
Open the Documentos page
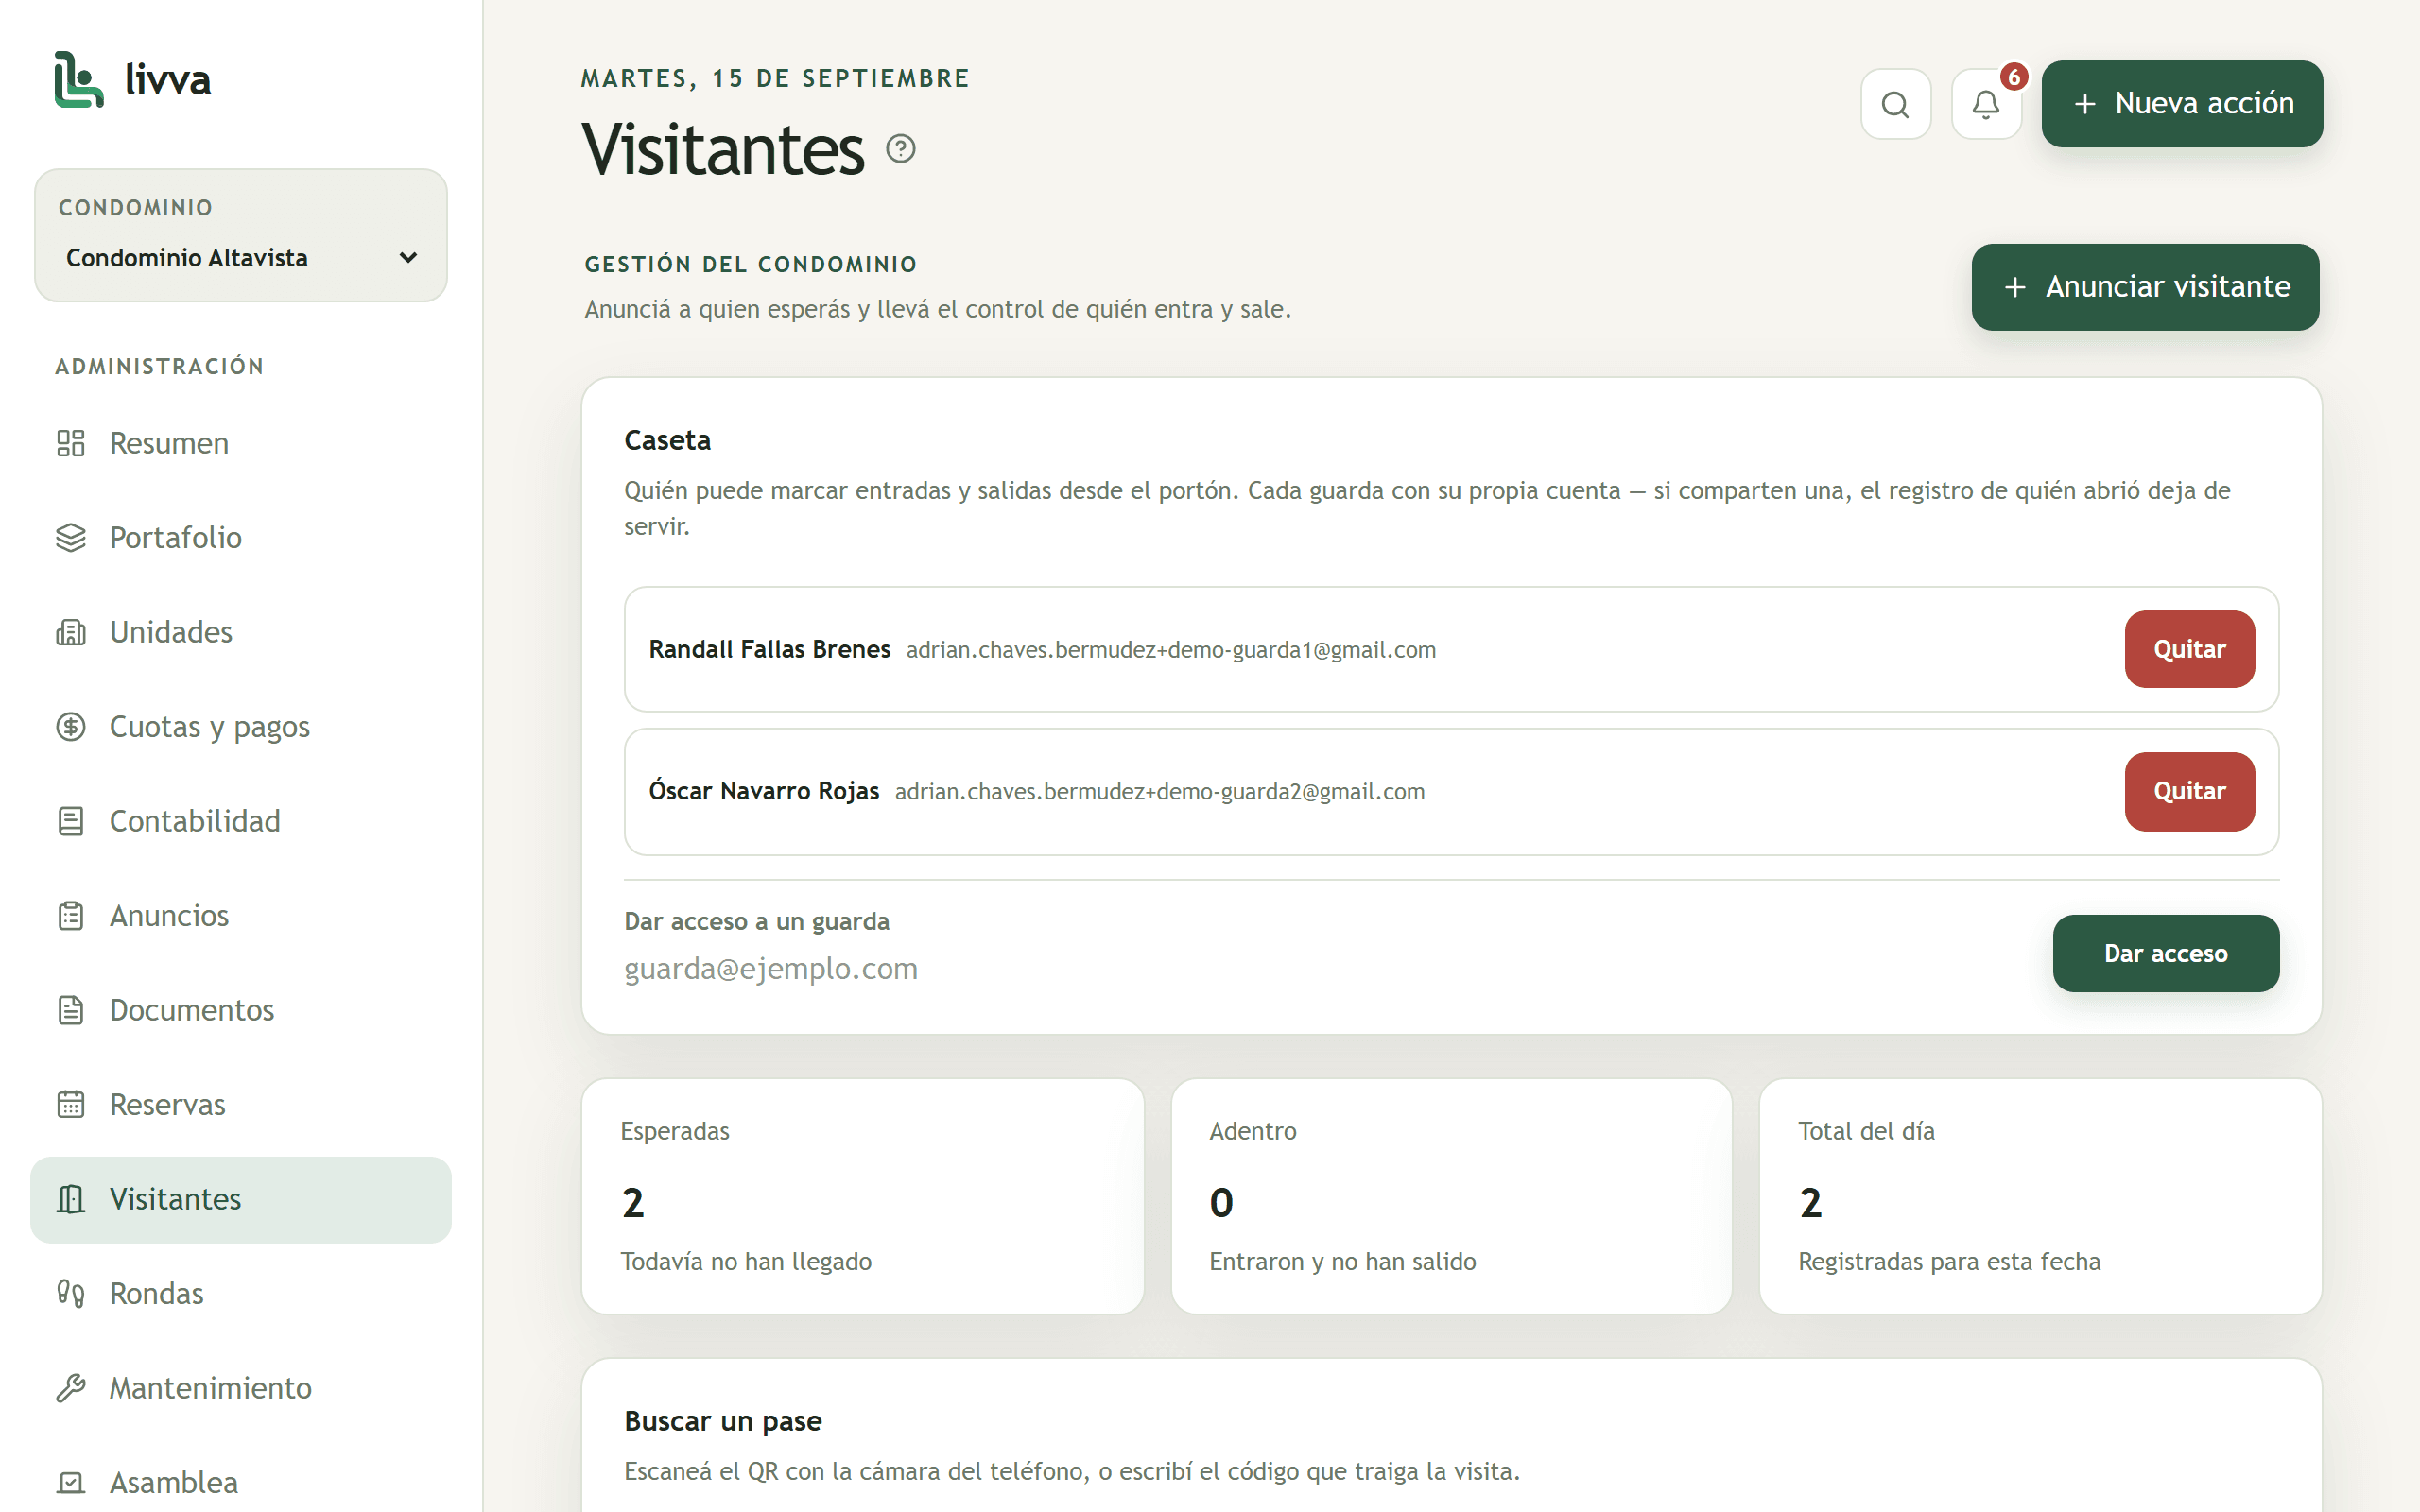click(241, 1010)
